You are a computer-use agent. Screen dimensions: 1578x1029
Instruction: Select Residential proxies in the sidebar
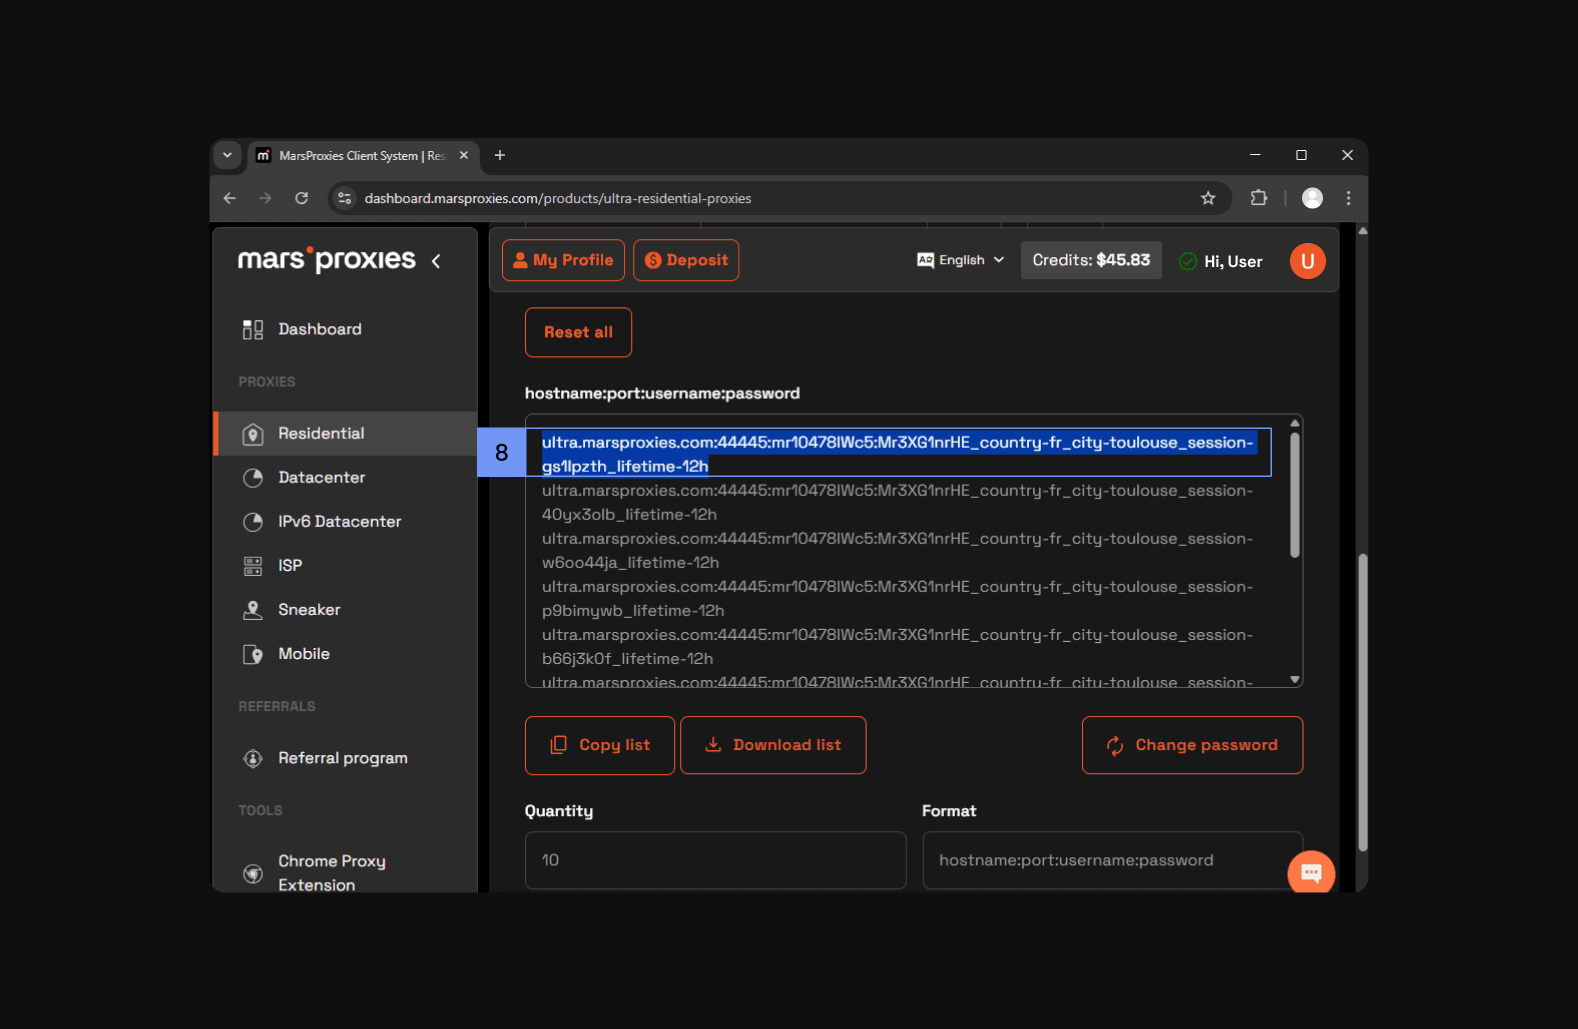[345, 433]
